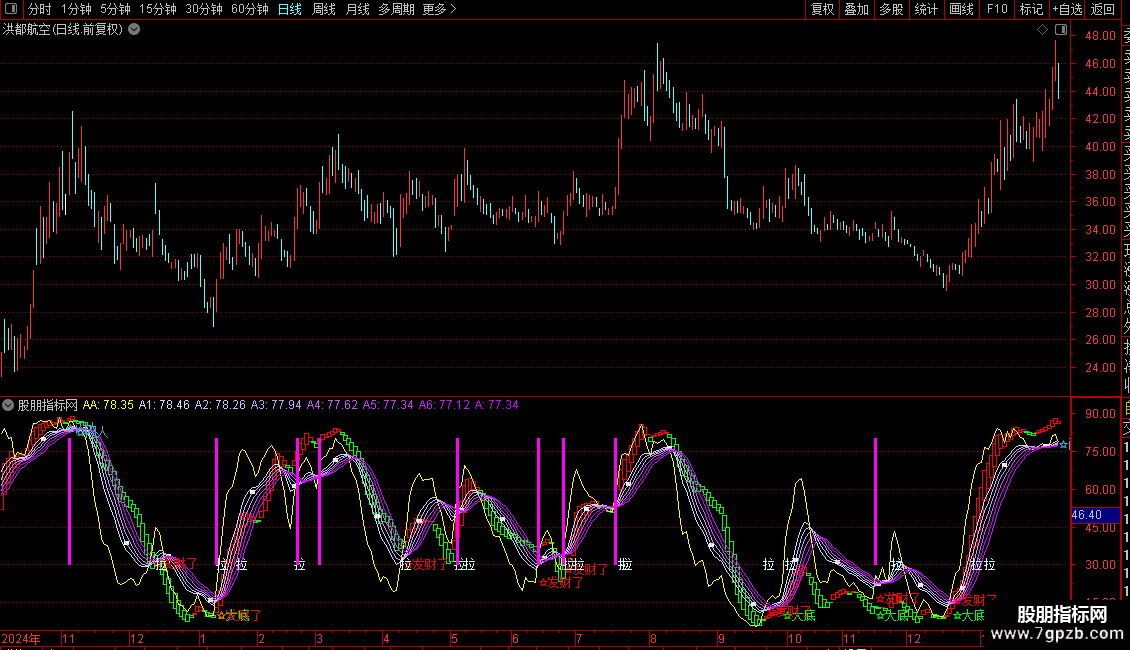The height and width of the screenshot is (650, 1130).
Task: Open 叠加 overlay tool
Action: click(857, 9)
